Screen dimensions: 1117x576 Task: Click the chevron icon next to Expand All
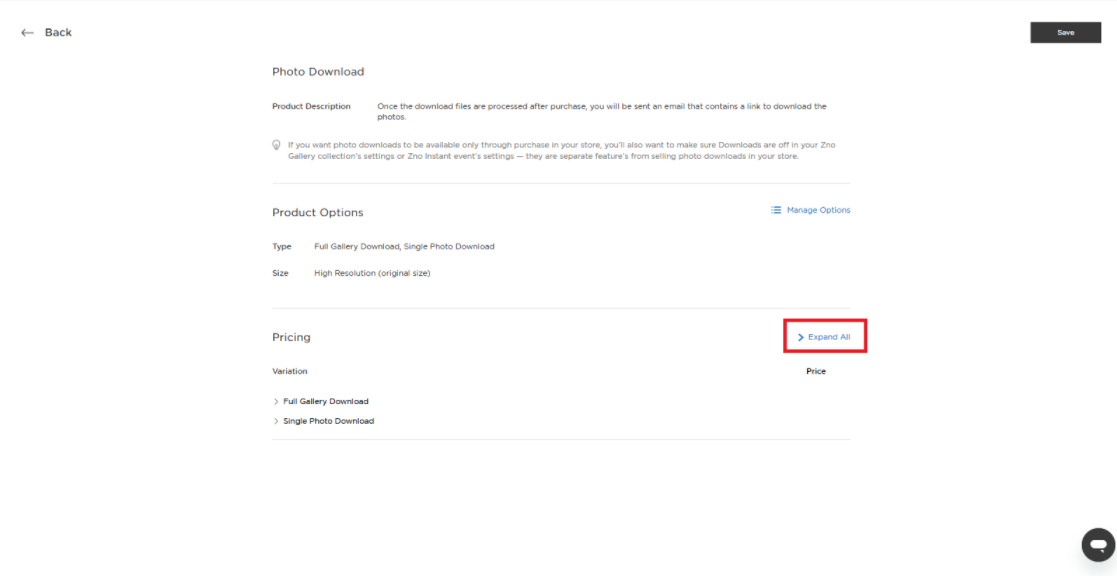[801, 338]
